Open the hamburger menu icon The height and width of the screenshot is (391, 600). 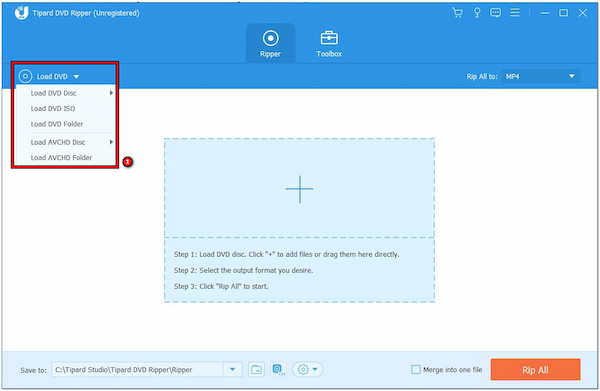(x=515, y=13)
